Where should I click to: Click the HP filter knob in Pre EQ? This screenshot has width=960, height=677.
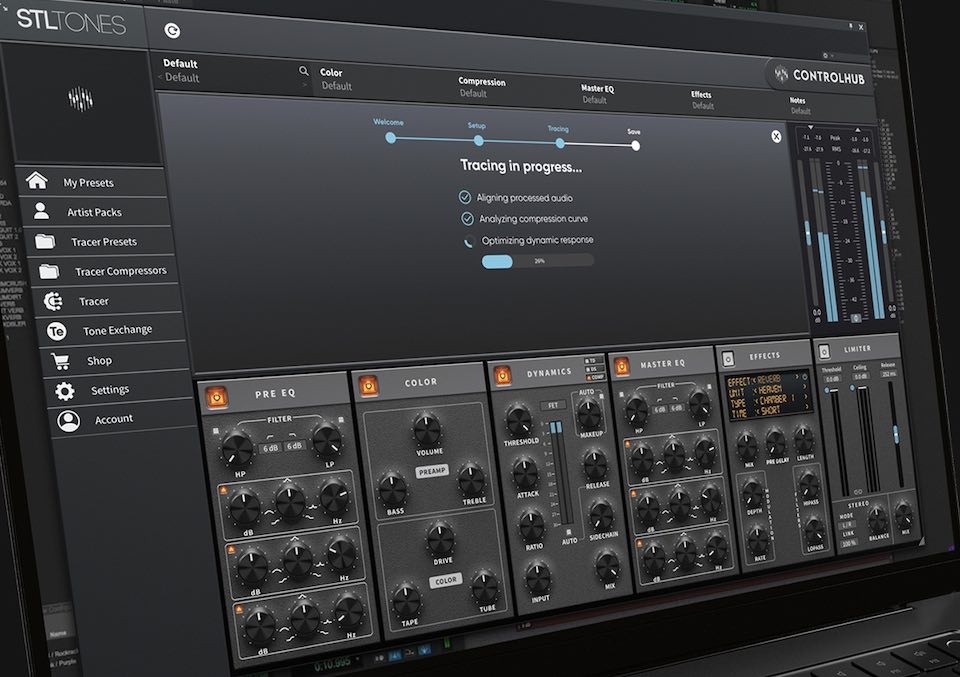236,449
